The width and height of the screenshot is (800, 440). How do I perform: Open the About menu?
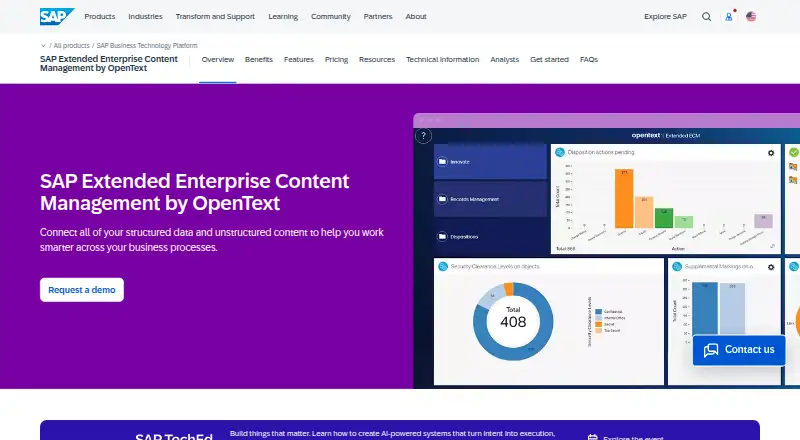416,16
